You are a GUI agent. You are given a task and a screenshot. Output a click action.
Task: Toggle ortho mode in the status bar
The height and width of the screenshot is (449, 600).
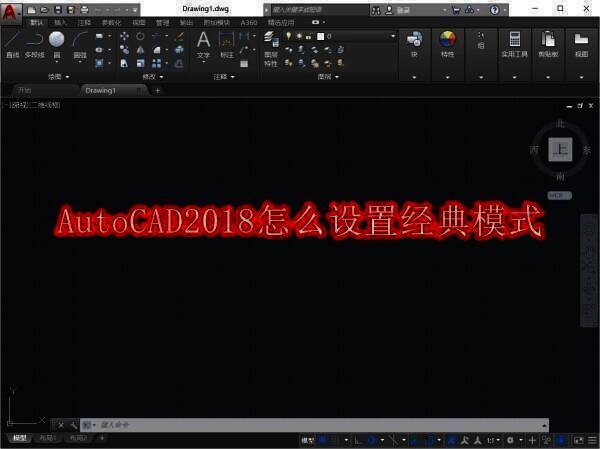(358, 440)
